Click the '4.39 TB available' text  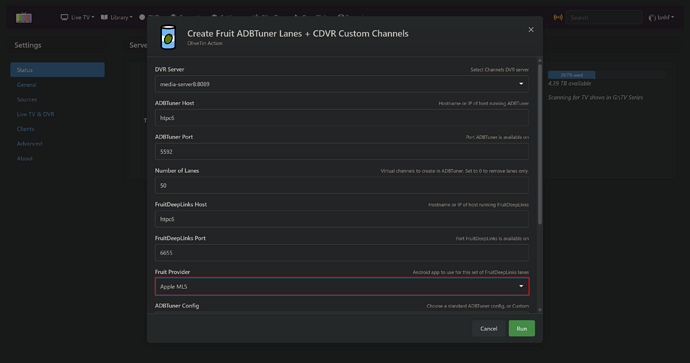click(x=569, y=84)
